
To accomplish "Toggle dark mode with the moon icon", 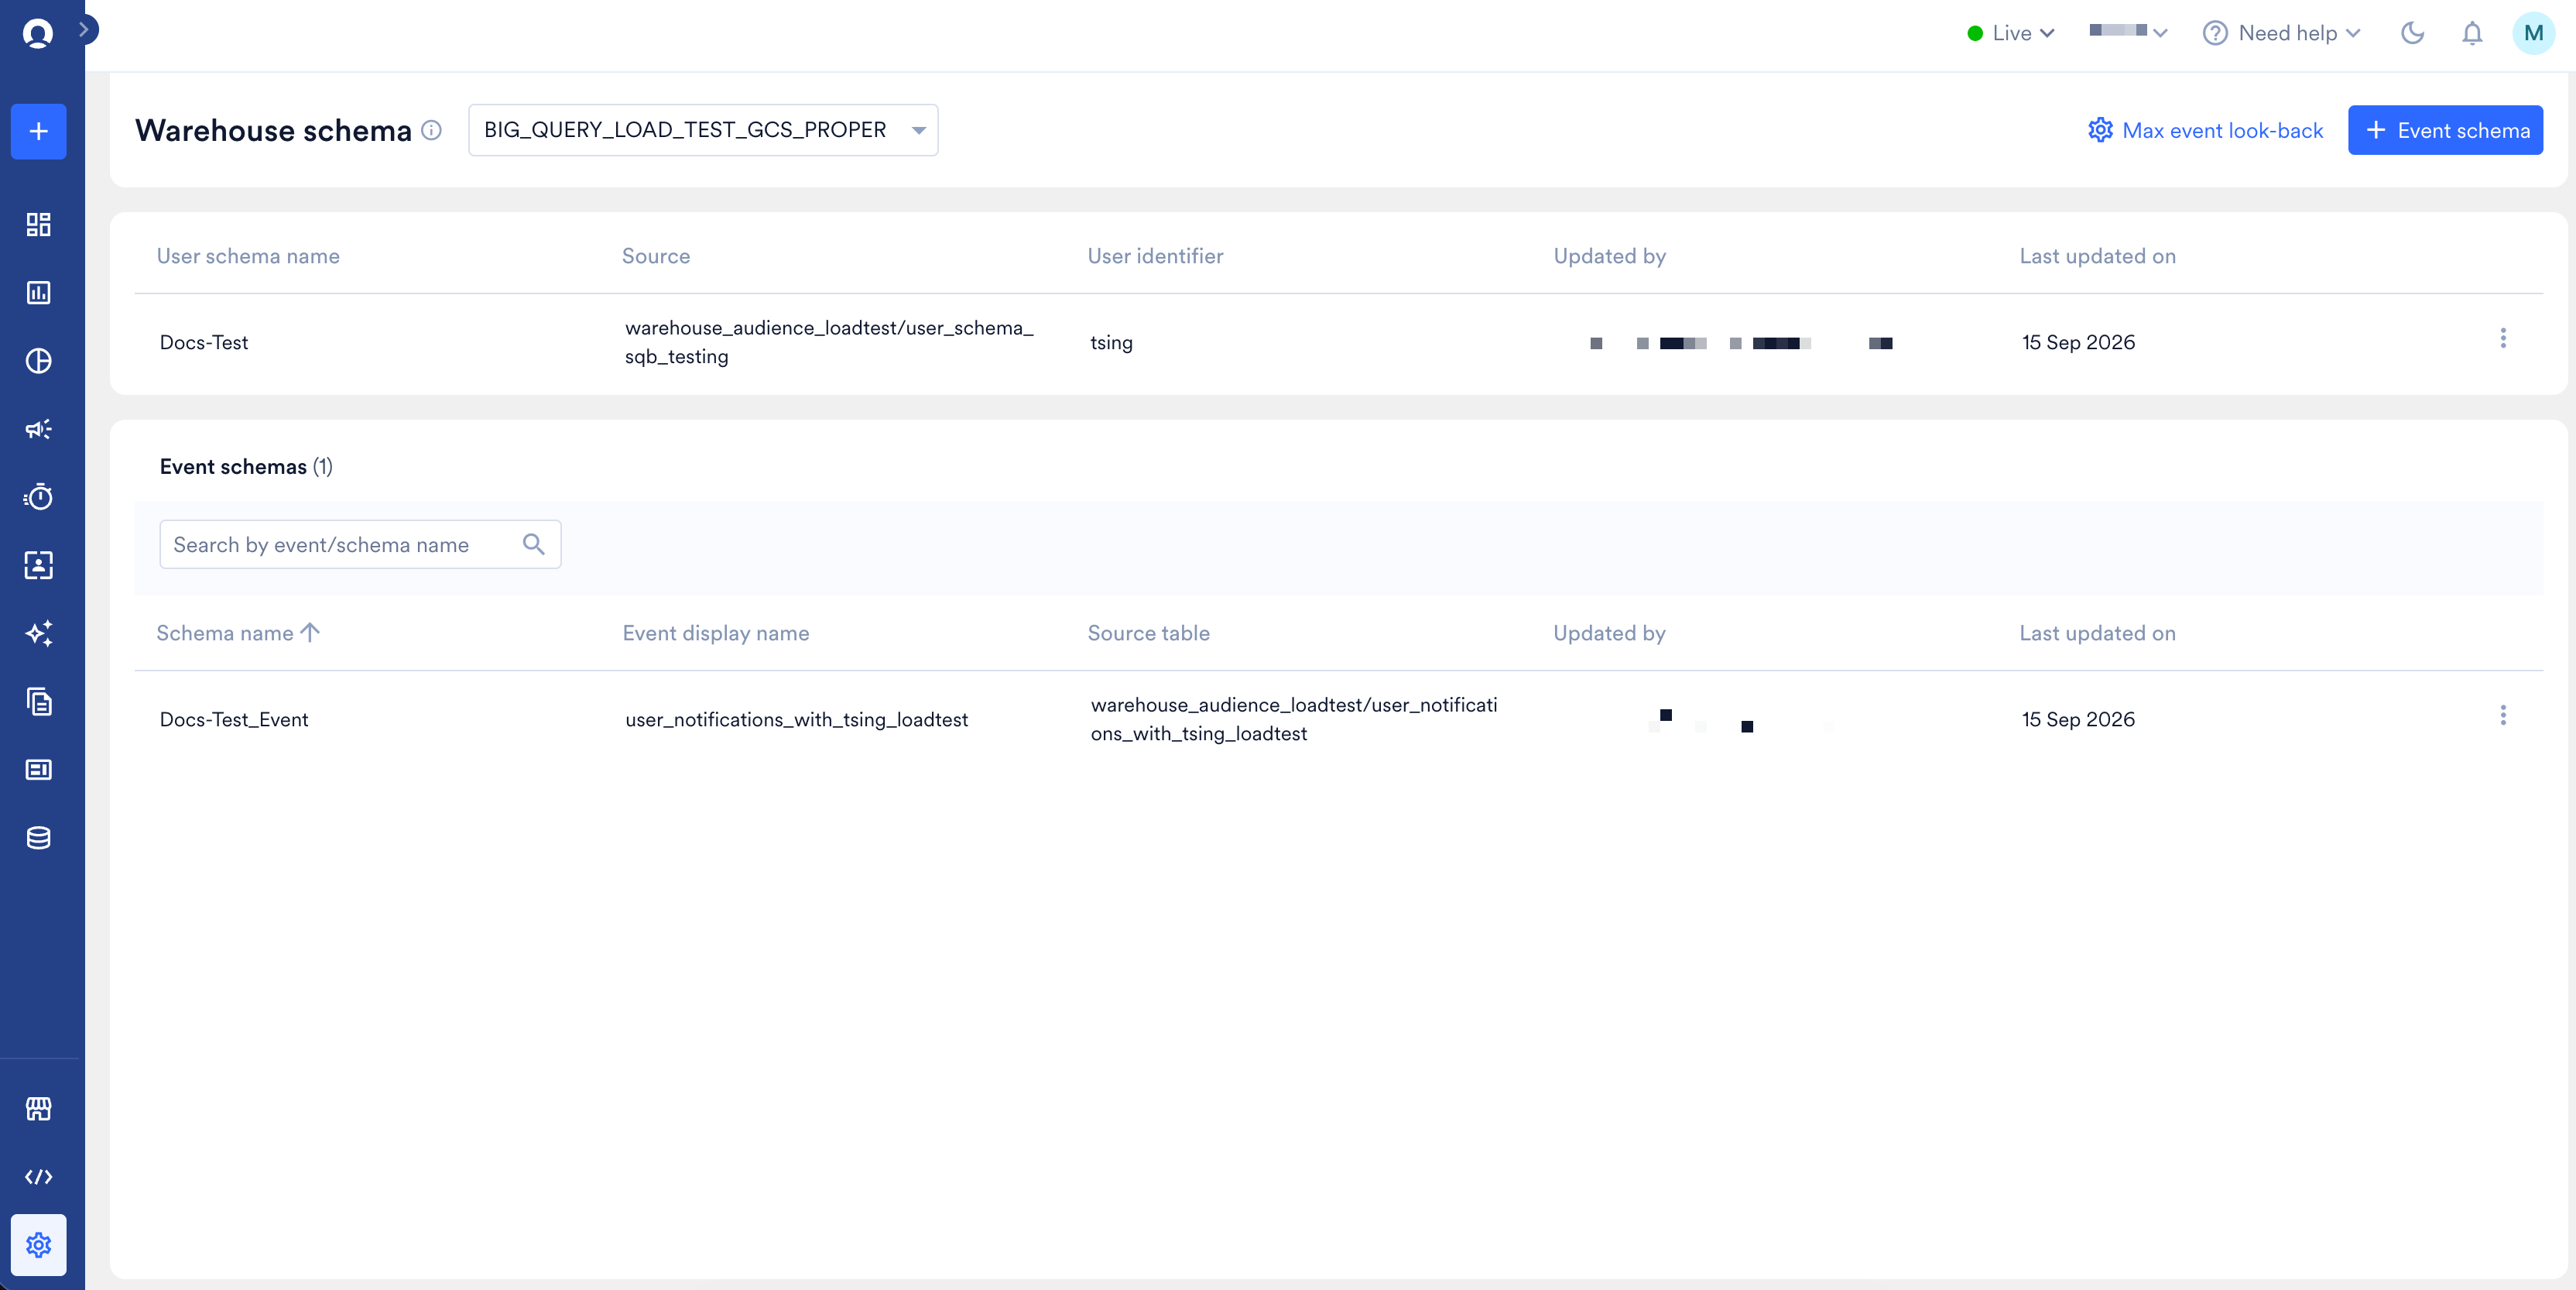I will coord(2412,33).
